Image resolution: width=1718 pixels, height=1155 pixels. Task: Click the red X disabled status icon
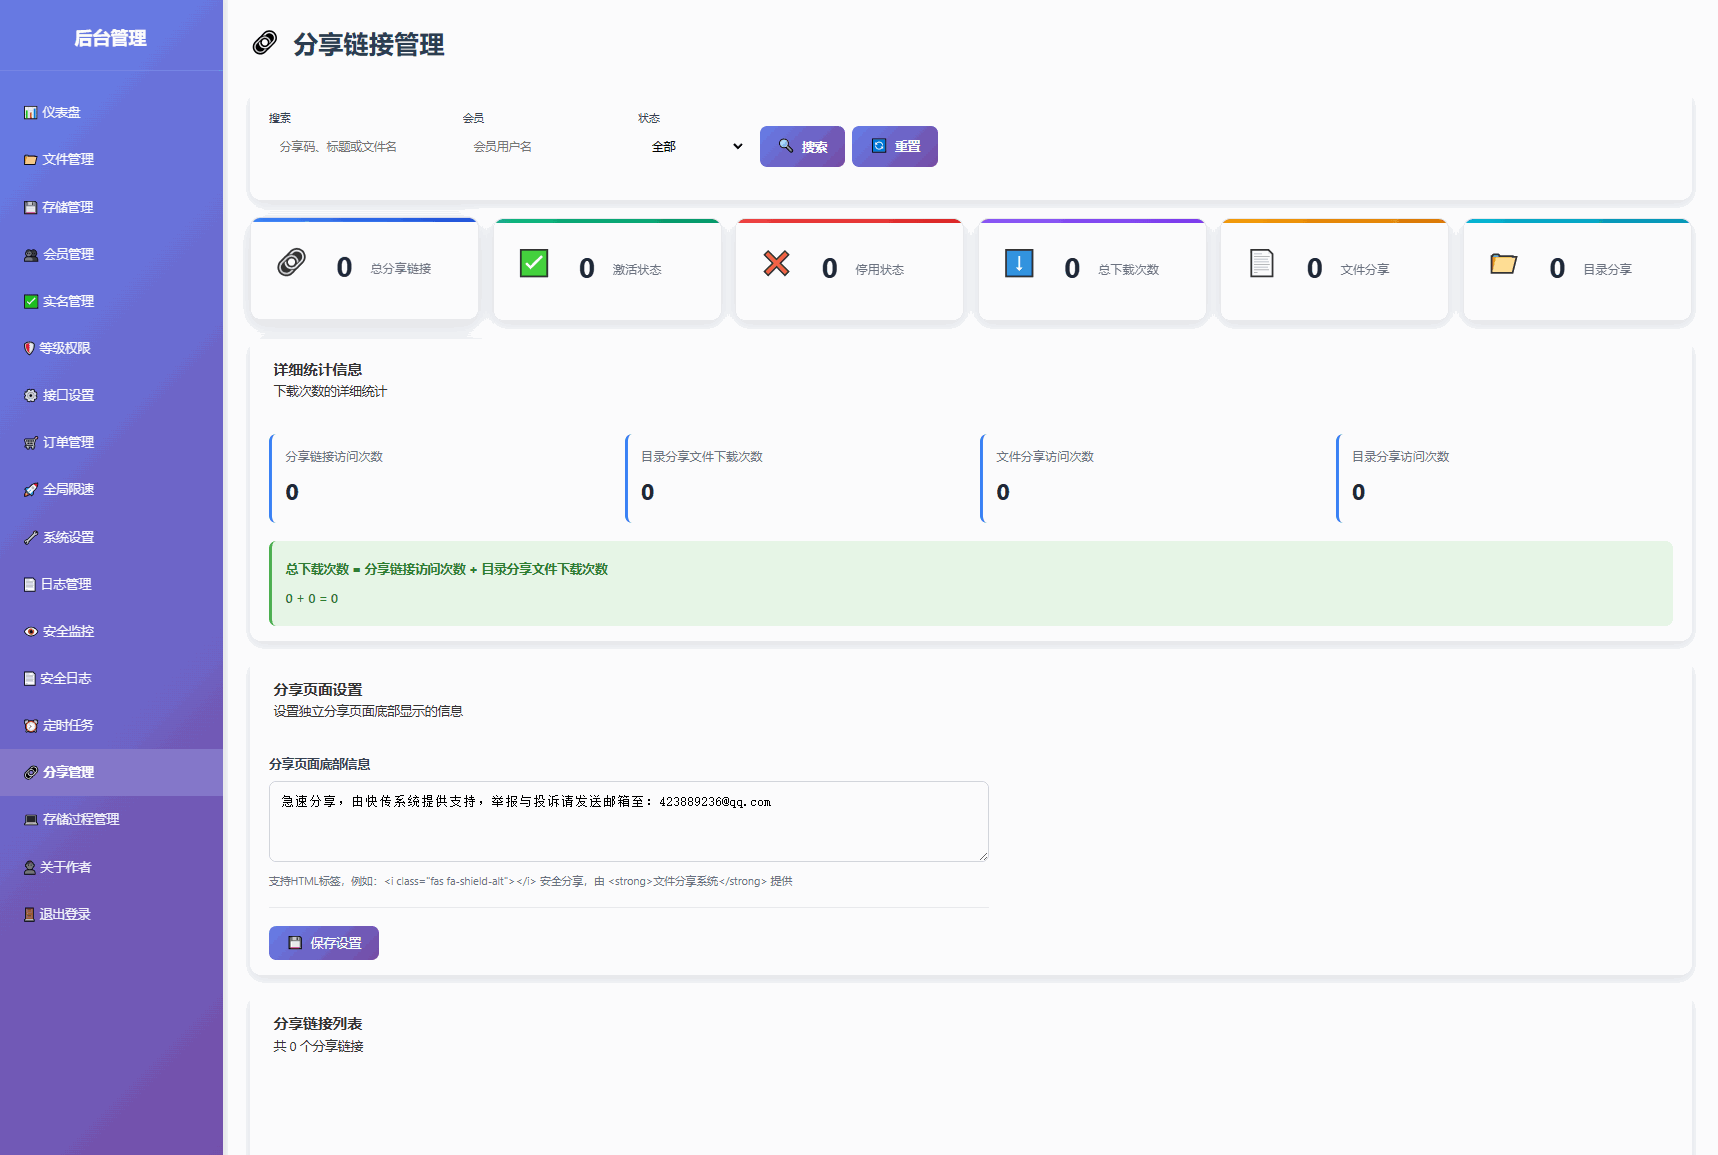point(776,264)
